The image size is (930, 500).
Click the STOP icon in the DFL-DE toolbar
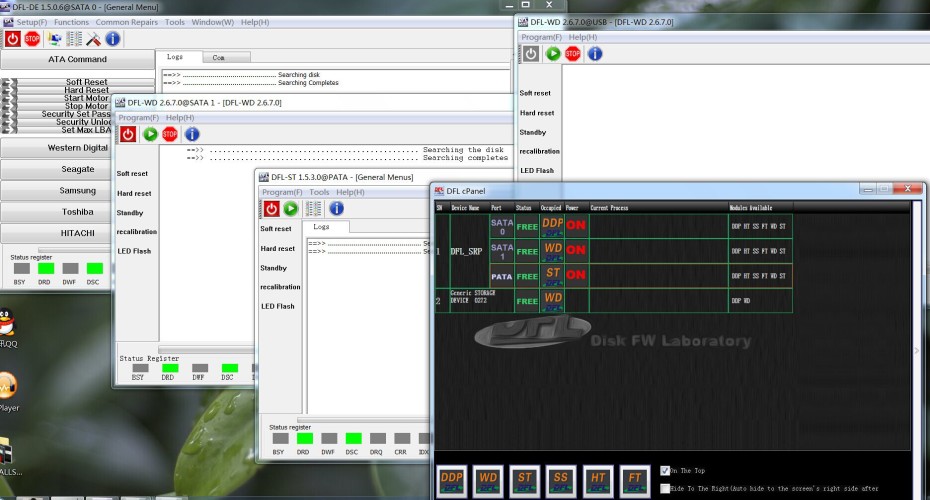(x=32, y=39)
